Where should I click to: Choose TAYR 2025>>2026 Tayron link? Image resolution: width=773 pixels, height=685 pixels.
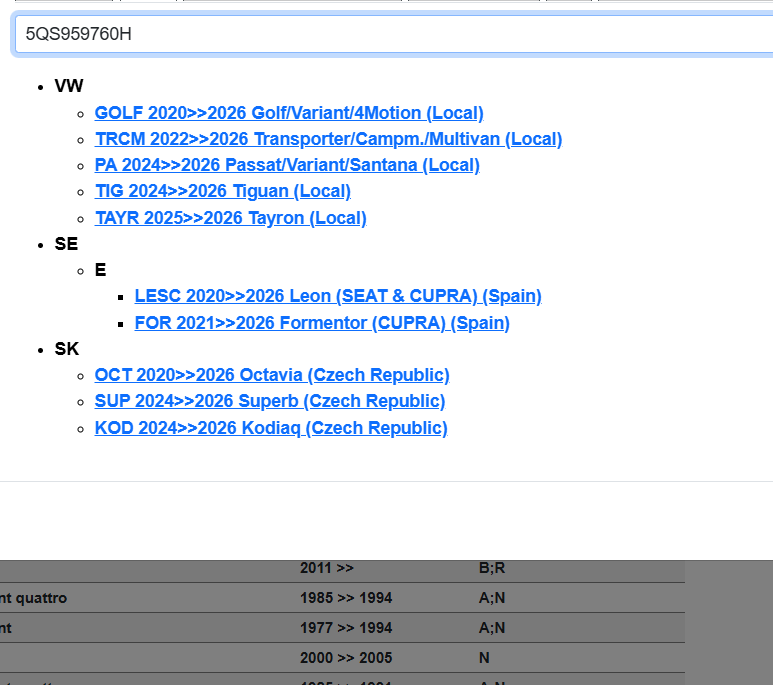pyautogui.click(x=230, y=218)
